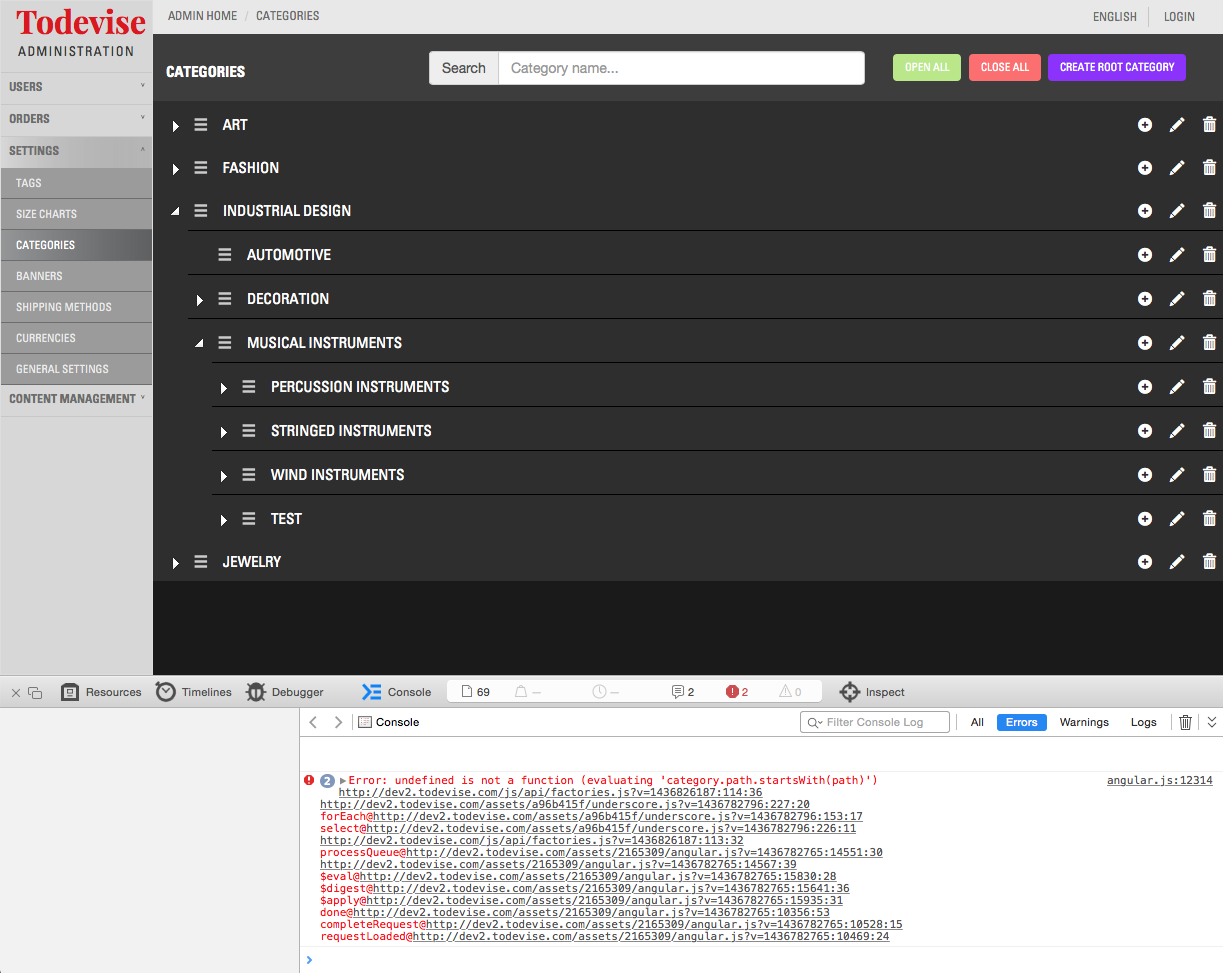Expand the JEWELRY category tree

[x=176, y=563]
